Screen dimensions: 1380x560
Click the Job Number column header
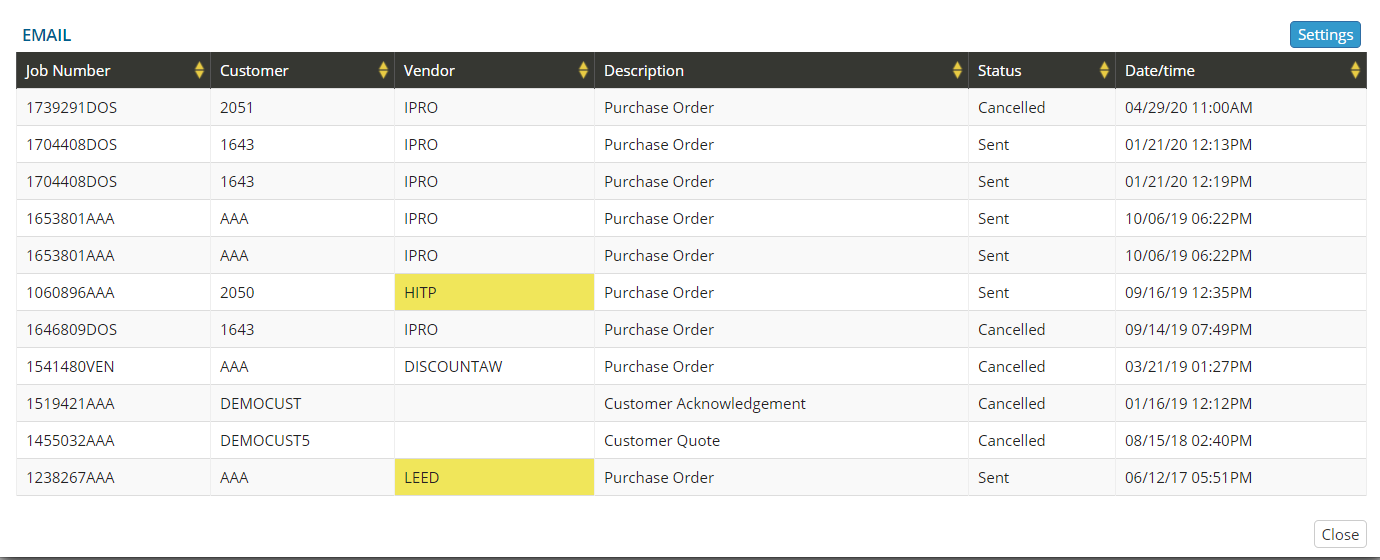click(x=68, y=70)
